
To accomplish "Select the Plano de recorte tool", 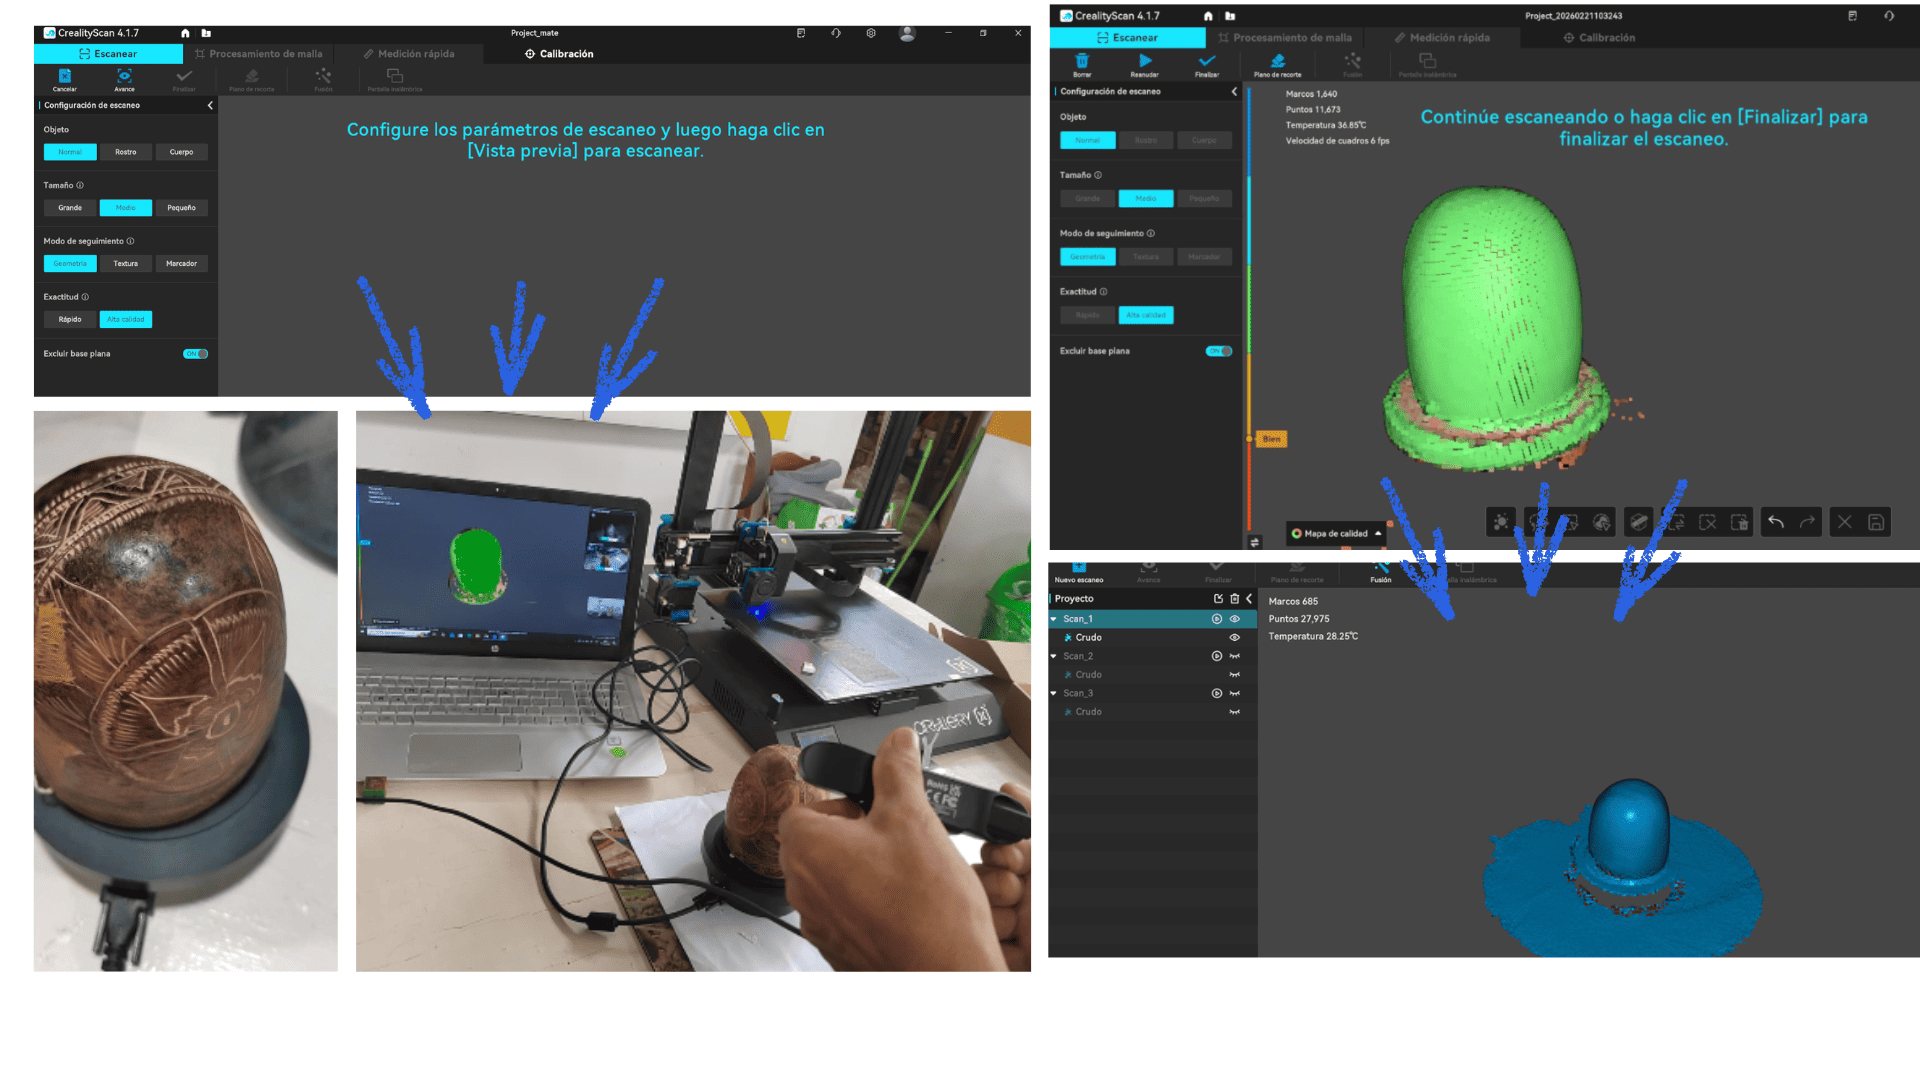I will [1277, 62].
